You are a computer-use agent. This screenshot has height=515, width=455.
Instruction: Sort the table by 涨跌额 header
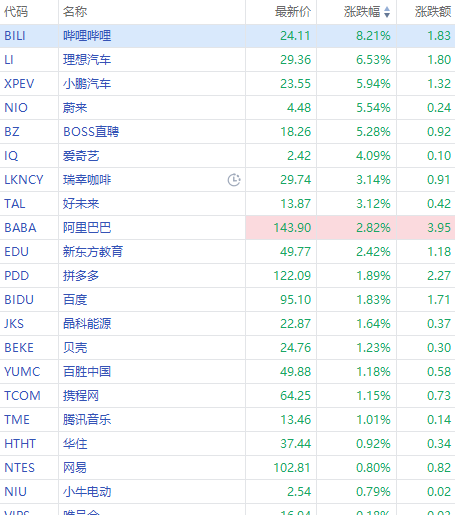coord(433,12)
